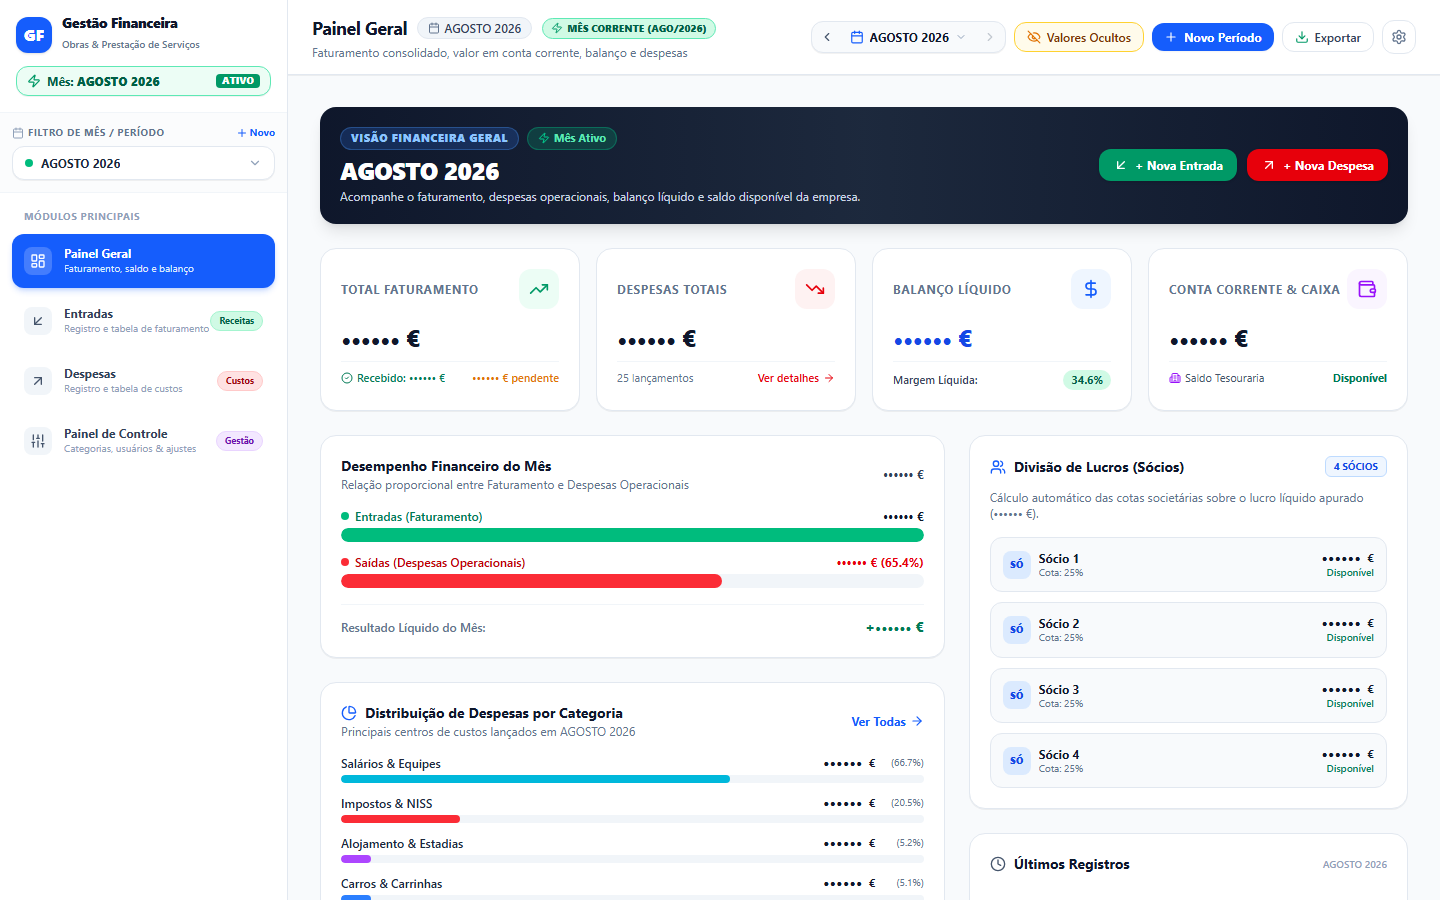Viewport: 1440px width, 900px height.
Task: Click the Sócio 1 avatar badge
Action: pos(1017,564)
